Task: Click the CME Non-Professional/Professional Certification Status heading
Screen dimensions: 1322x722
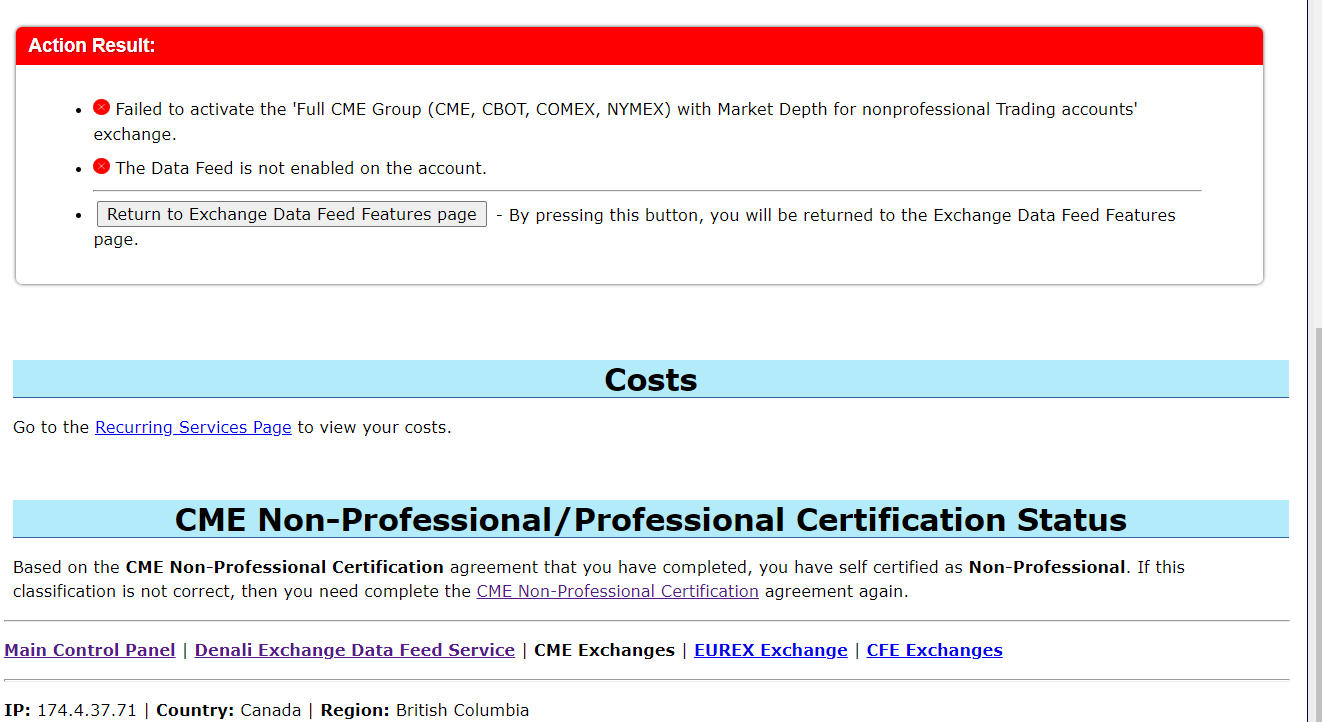Action: pos(651,519)
